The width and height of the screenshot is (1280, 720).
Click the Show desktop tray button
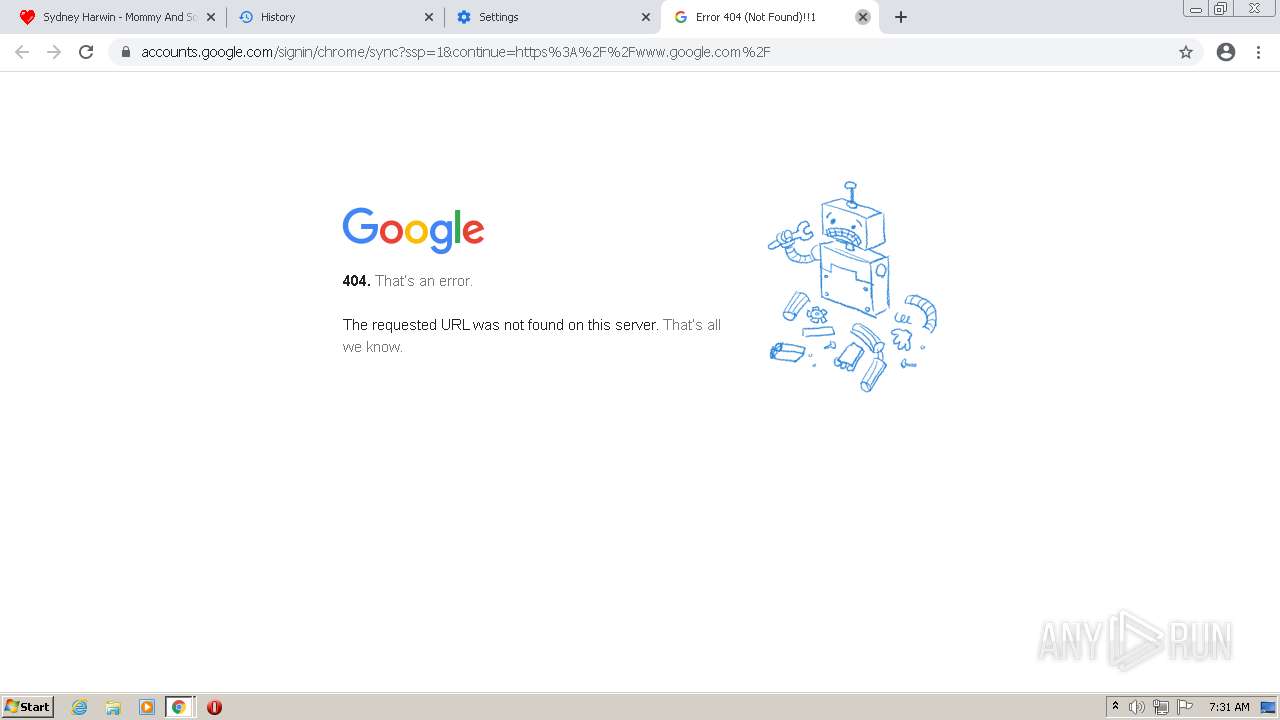pyautogui.click(x=1268, y=707)
